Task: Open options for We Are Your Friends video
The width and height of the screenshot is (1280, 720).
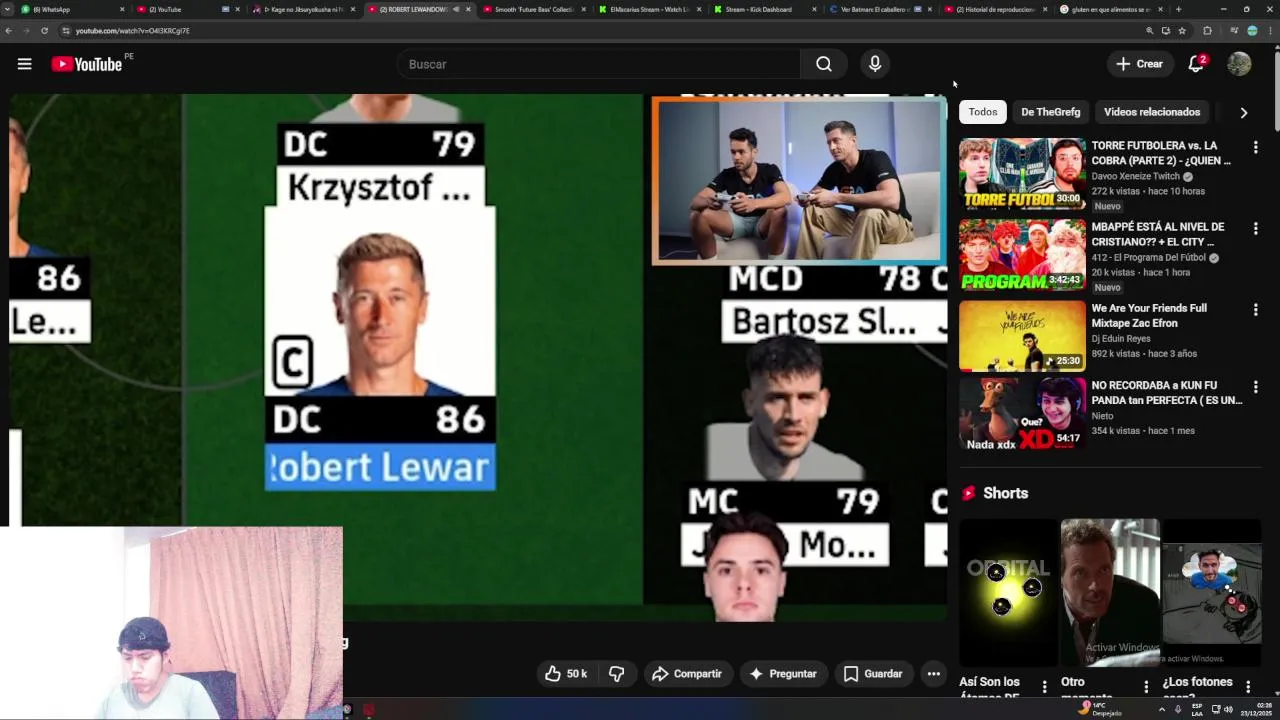Action: point(1255,310)
